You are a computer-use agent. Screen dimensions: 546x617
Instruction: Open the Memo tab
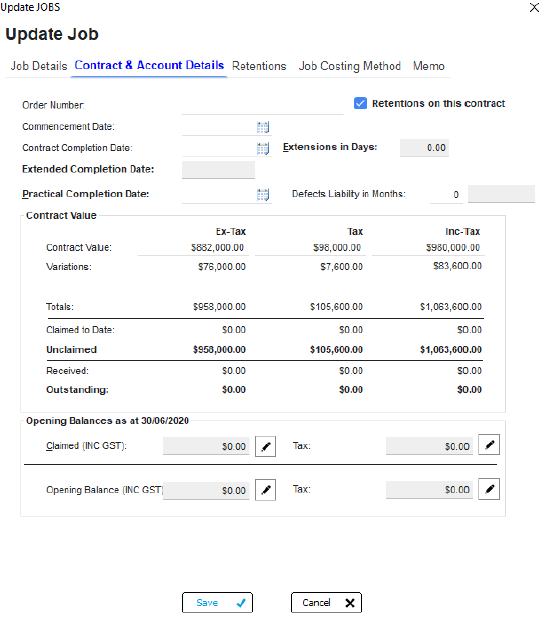tap(429, 66)
